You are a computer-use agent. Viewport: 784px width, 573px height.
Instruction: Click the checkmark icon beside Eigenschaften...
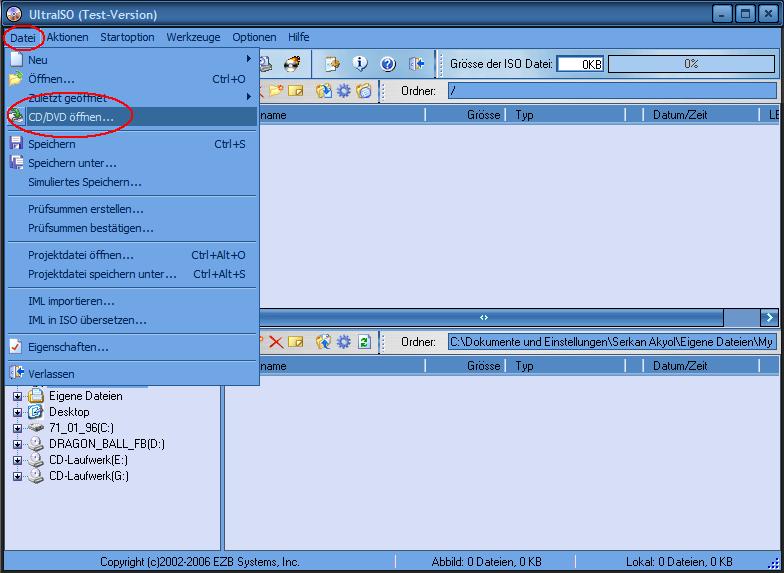(x=16, y=346)
